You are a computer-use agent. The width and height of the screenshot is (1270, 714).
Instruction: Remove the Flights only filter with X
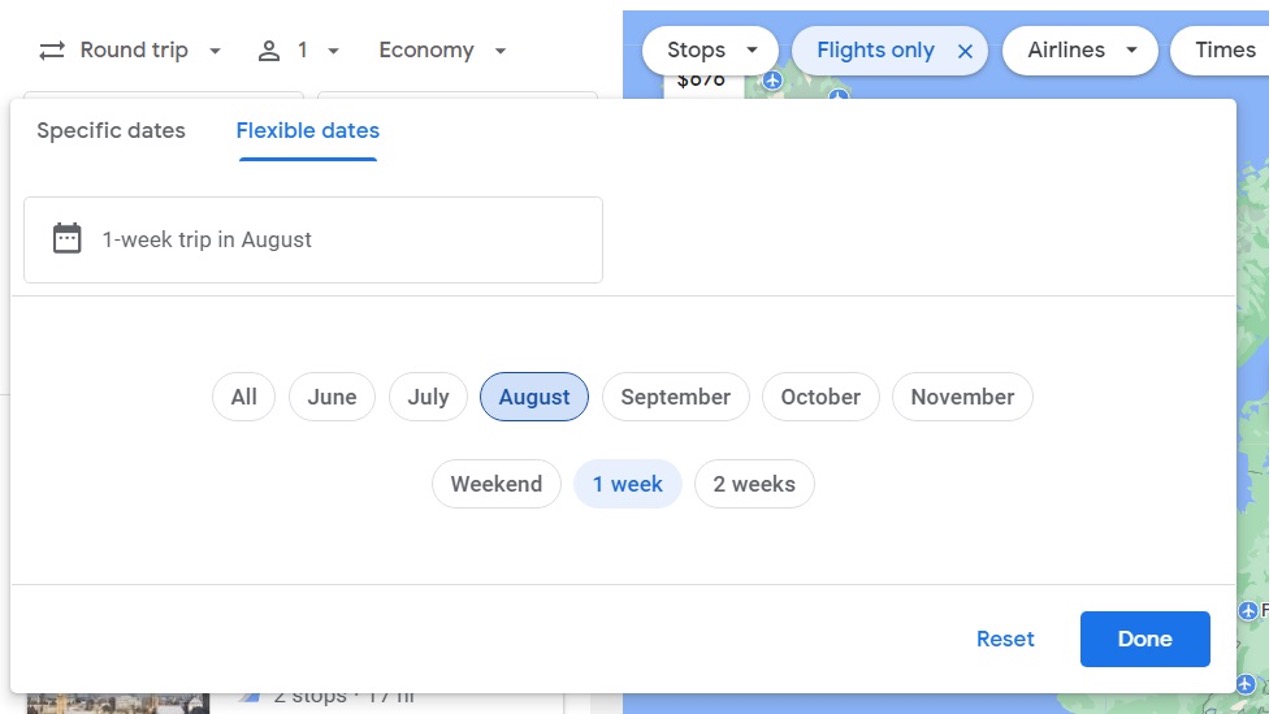[x=965, y=51]
